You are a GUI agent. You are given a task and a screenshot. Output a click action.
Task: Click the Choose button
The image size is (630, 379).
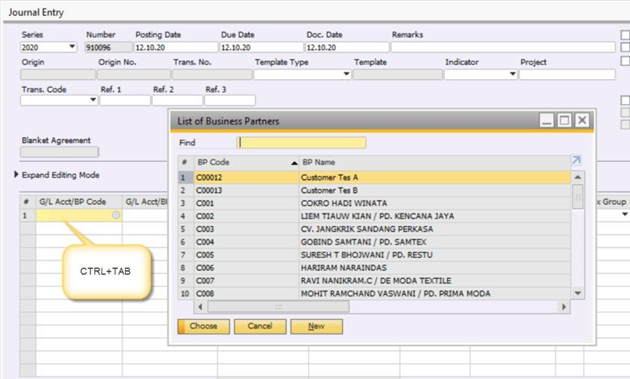204,326
